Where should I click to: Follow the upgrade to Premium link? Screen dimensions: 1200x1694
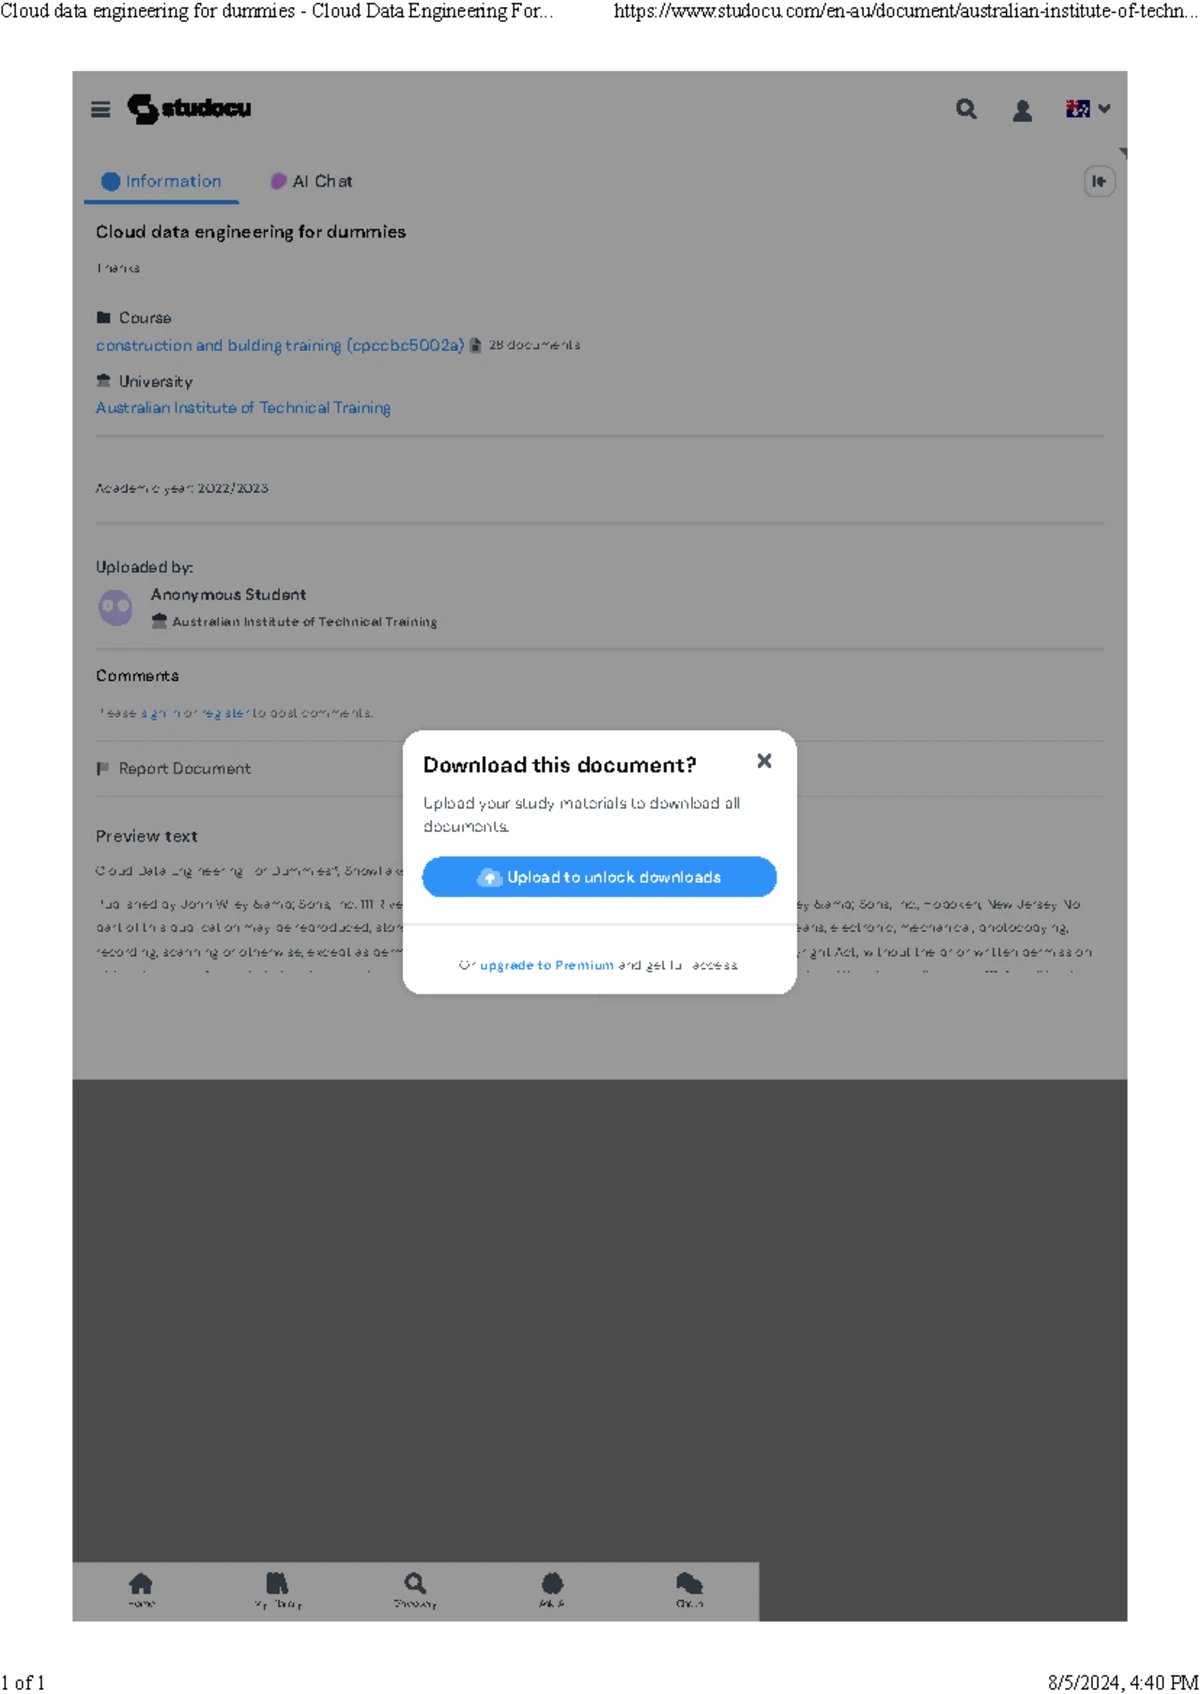click(x=546, y=965)
